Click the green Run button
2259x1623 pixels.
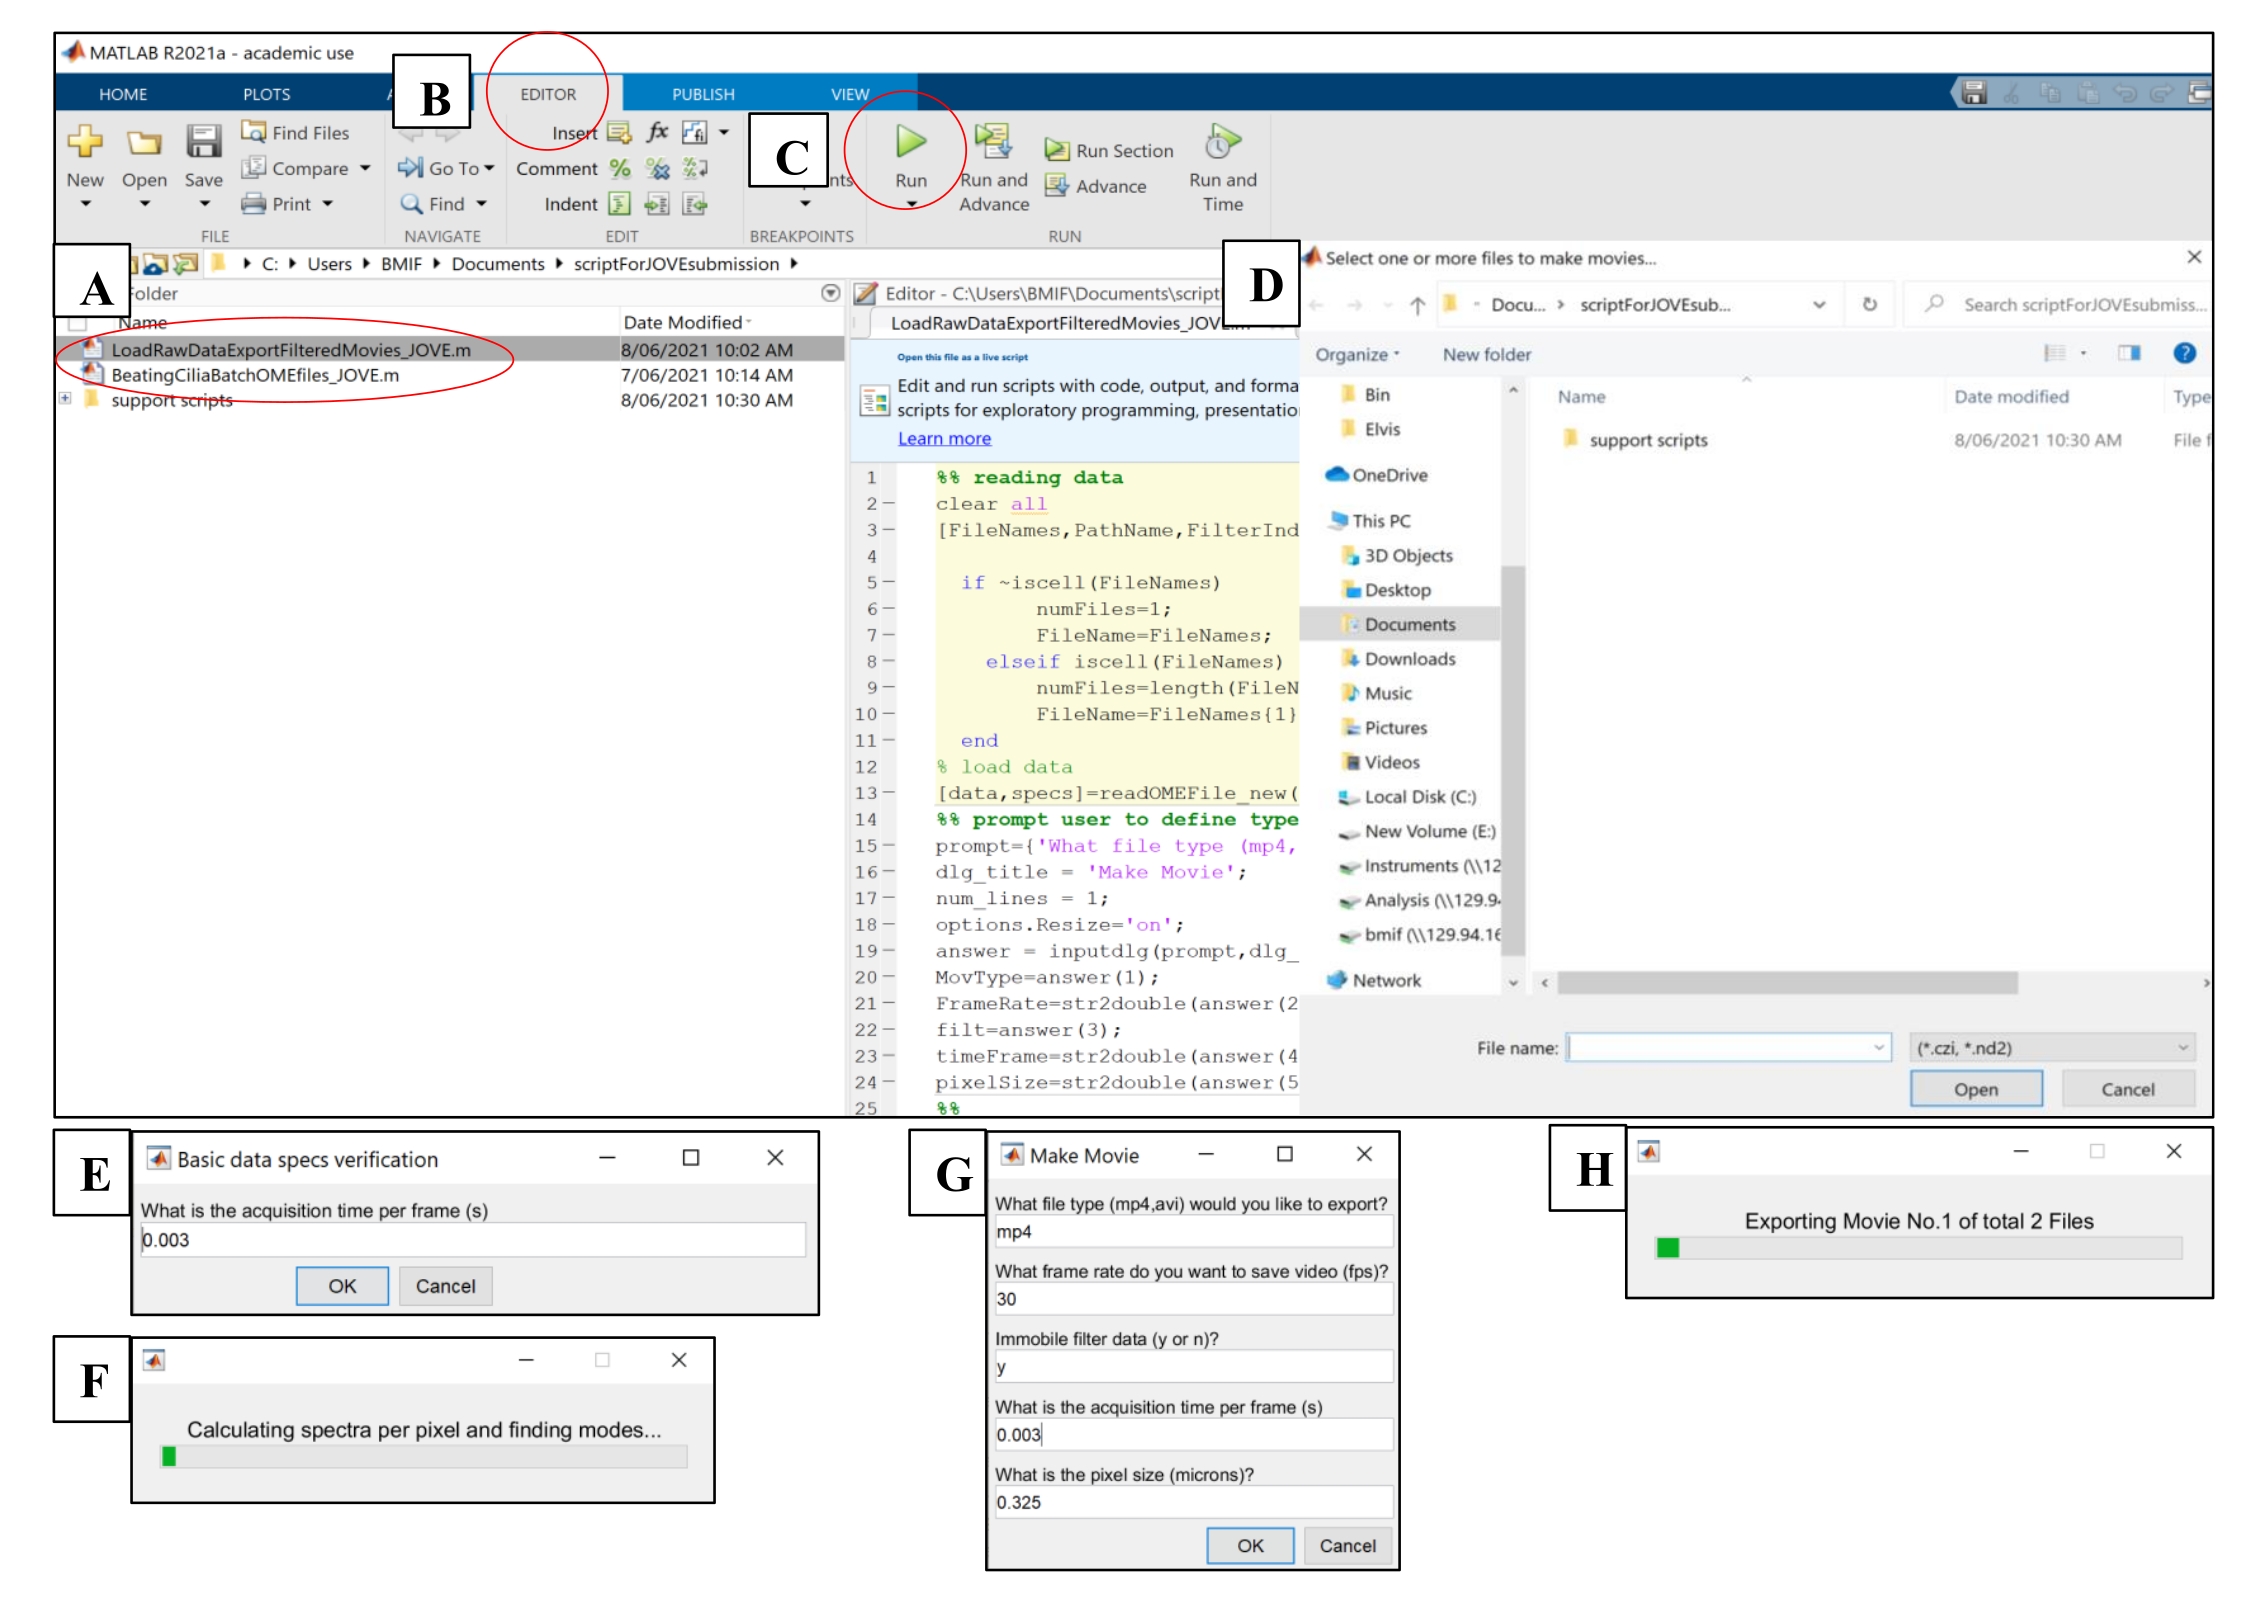click(909, 143)
